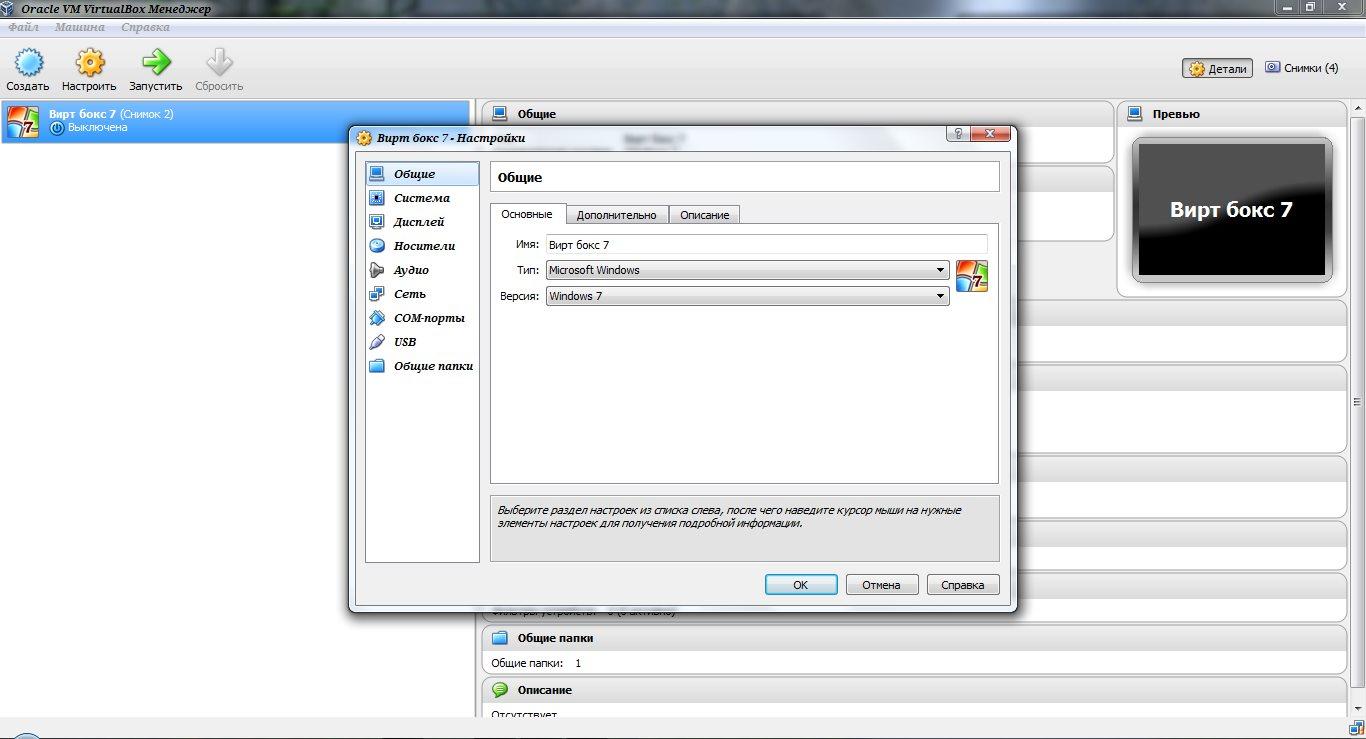Click the Детали view button
The width and height of the screenshot is (1366, 739).
[x=1217, y=68]
